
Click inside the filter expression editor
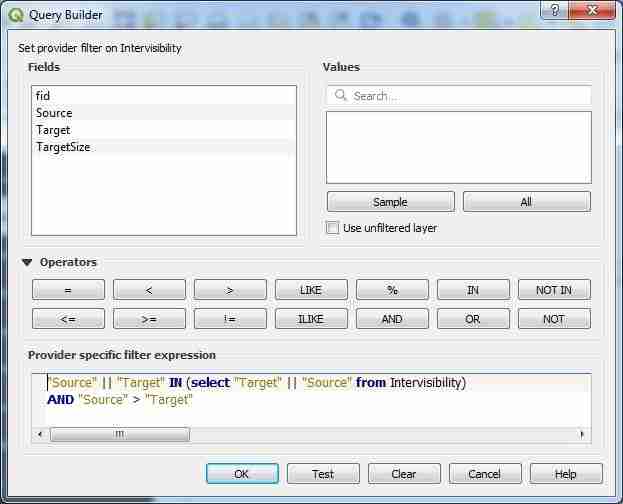tap(311, 401)
